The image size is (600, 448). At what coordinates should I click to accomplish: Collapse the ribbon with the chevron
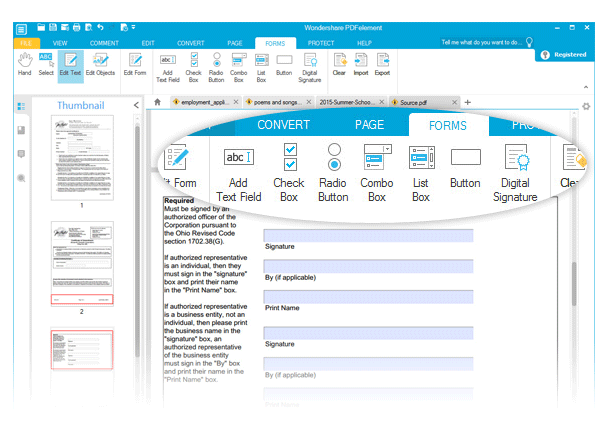tap(586, 87)
